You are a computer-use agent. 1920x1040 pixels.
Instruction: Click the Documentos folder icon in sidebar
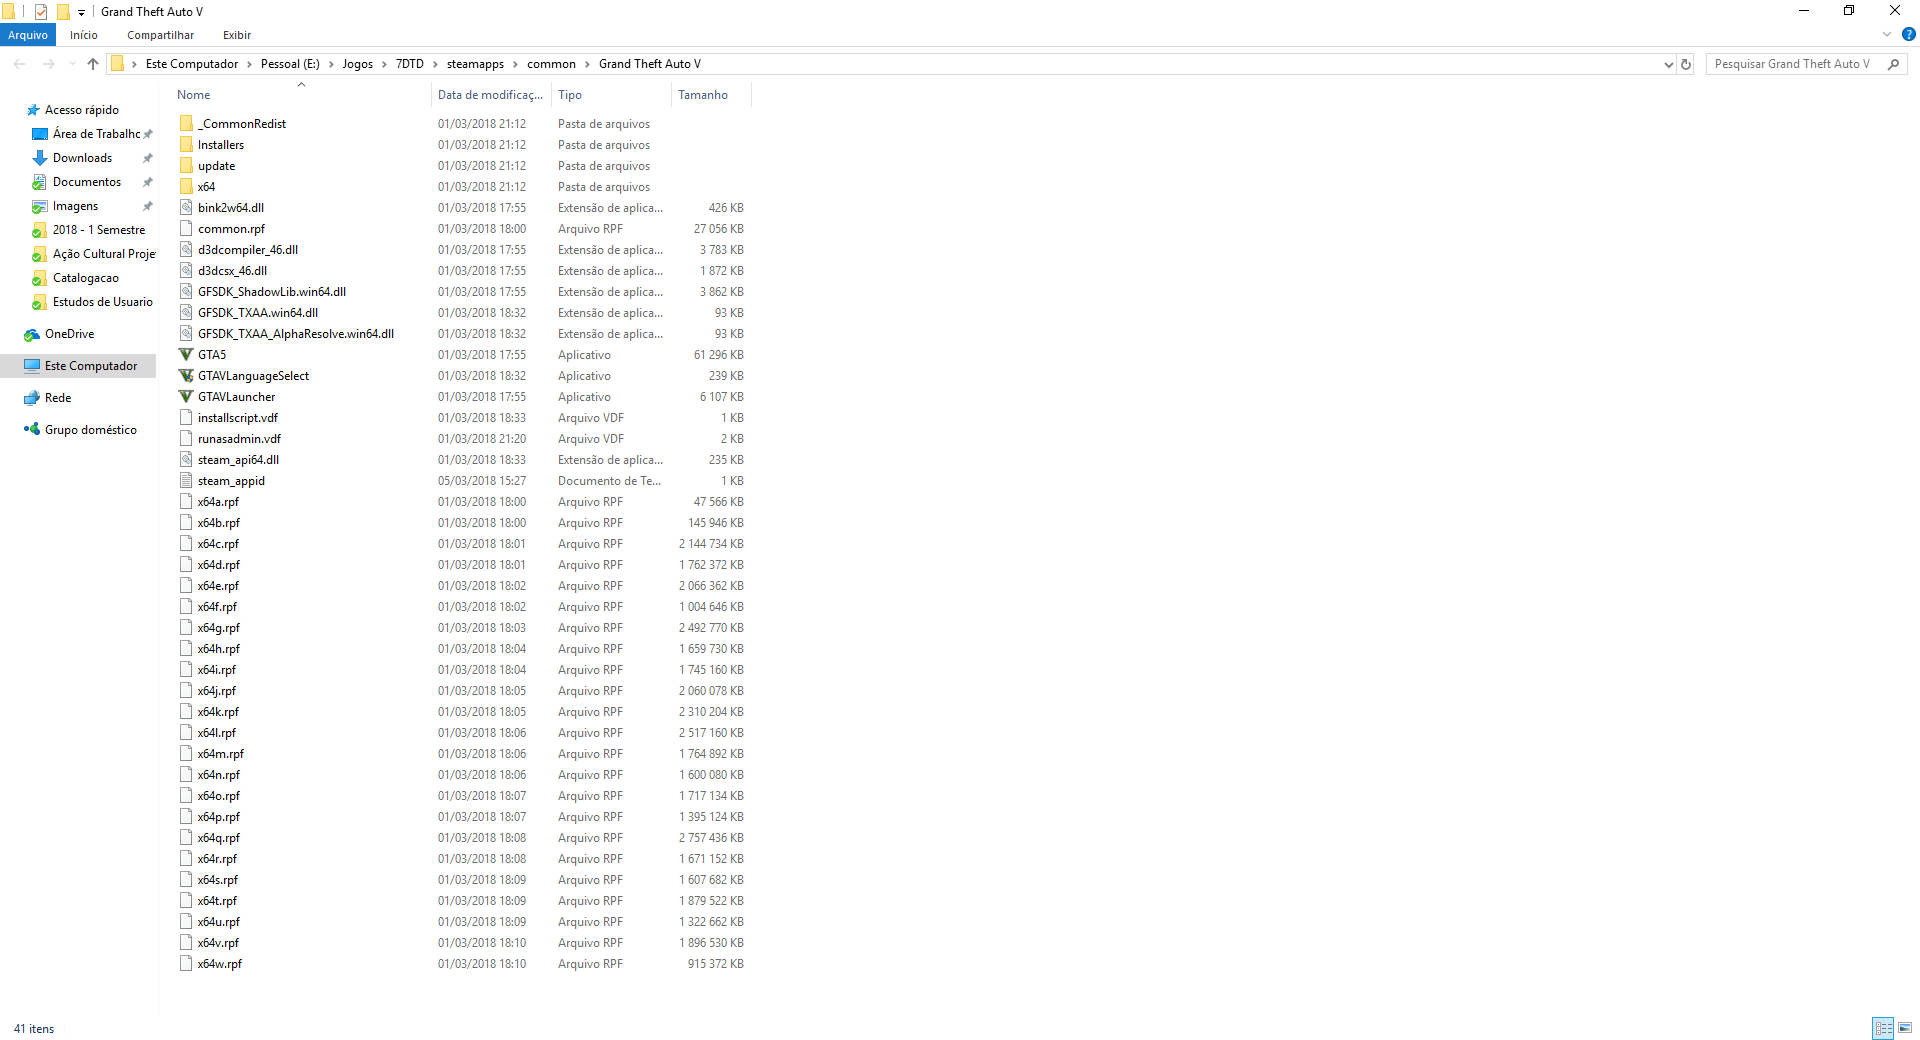click(x=40, y=182)
